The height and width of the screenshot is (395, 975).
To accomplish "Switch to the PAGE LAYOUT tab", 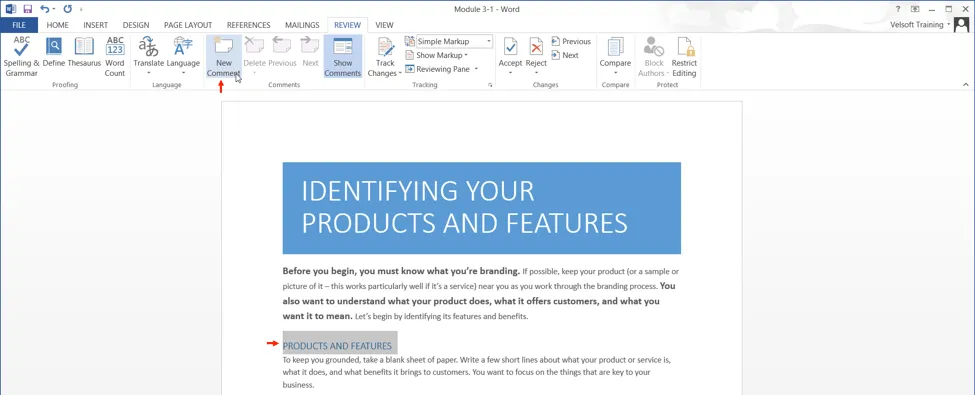I will 188,25.
